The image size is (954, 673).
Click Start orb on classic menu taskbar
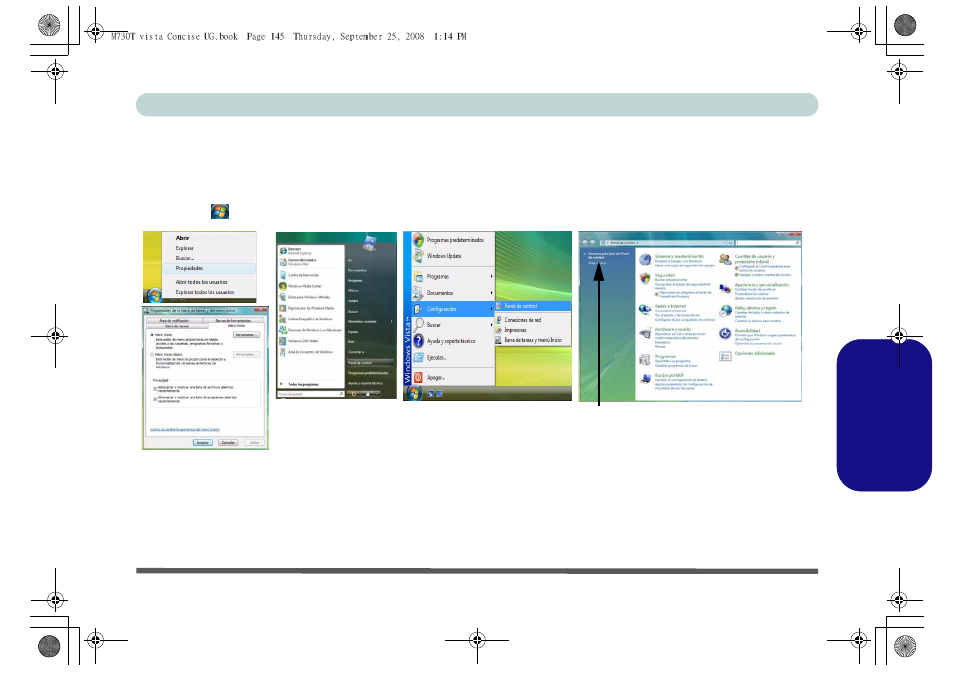[414, 393]
